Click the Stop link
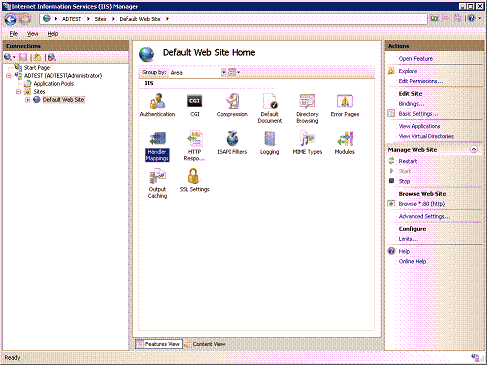This screenshot has height=365, width=487. point(404,181)
